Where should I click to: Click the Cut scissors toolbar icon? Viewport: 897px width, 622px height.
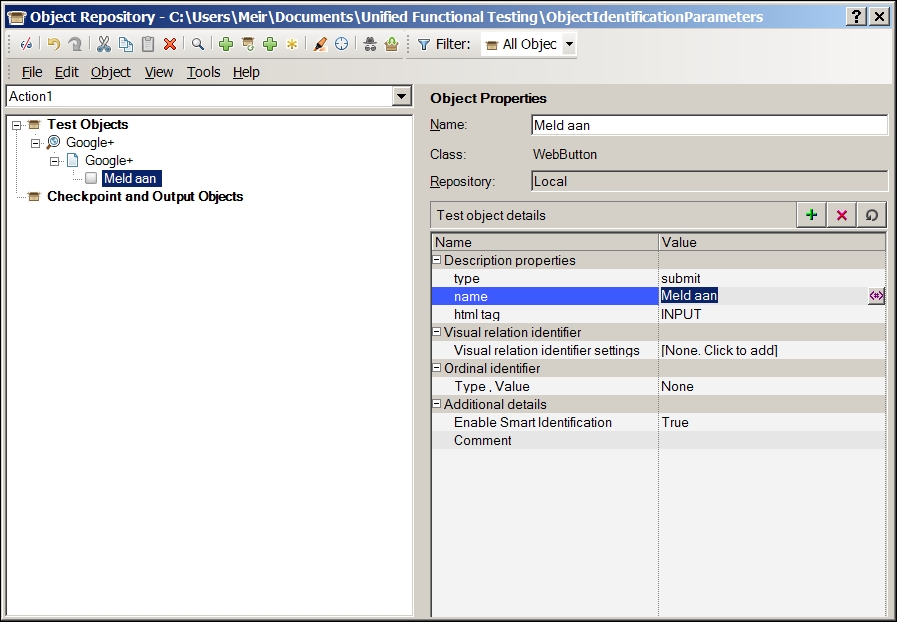click(x=104, y=44)
